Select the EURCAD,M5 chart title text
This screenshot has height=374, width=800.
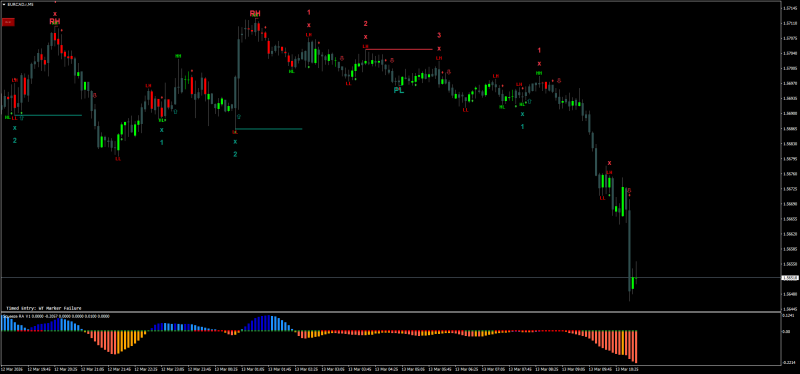19,4
